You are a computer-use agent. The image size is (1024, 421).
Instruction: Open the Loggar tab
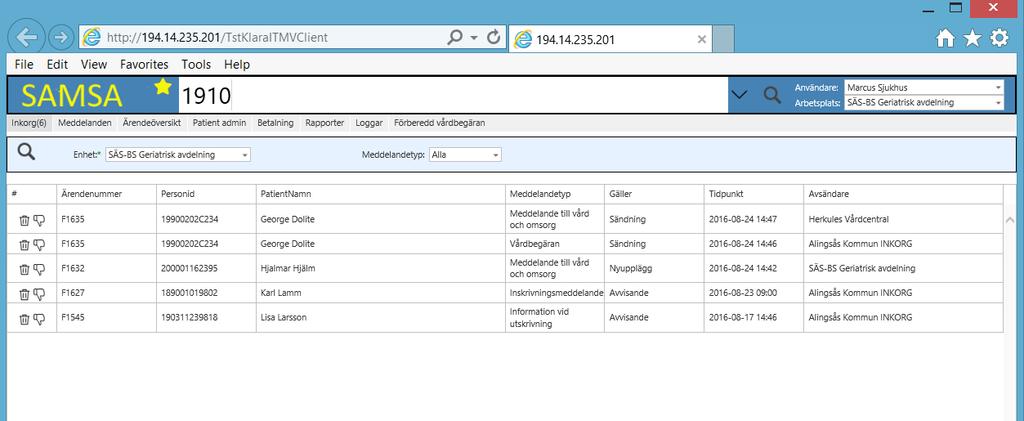tap(369, 123)
